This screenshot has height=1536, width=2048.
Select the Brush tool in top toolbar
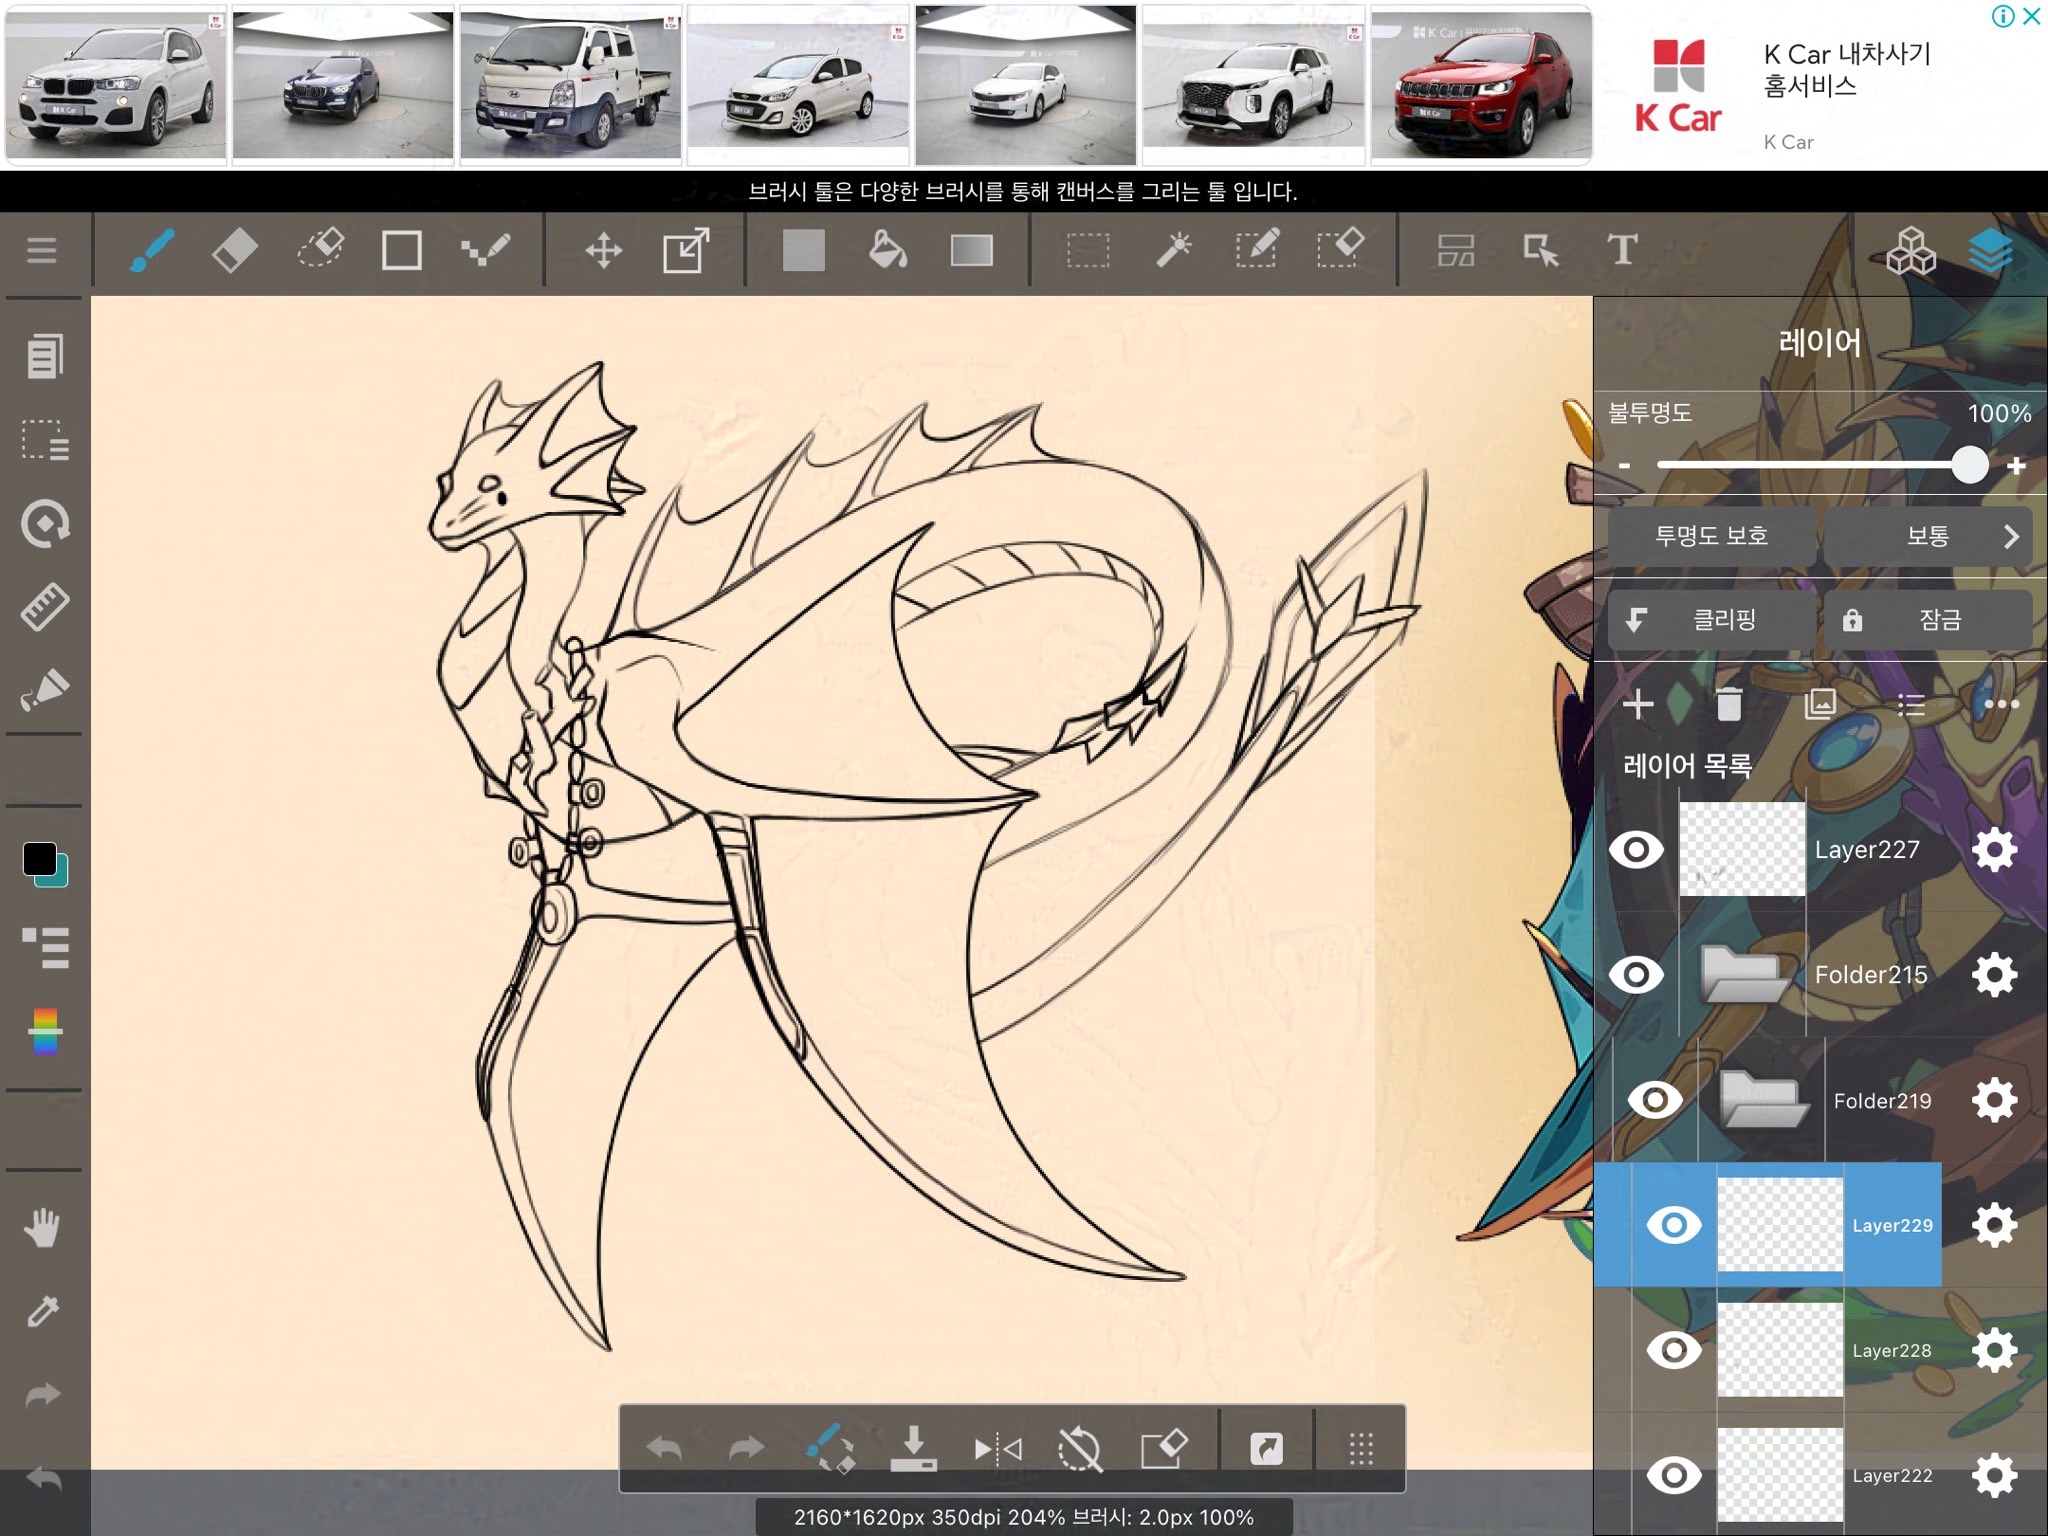pyautogui.click(x=152, y=250)
